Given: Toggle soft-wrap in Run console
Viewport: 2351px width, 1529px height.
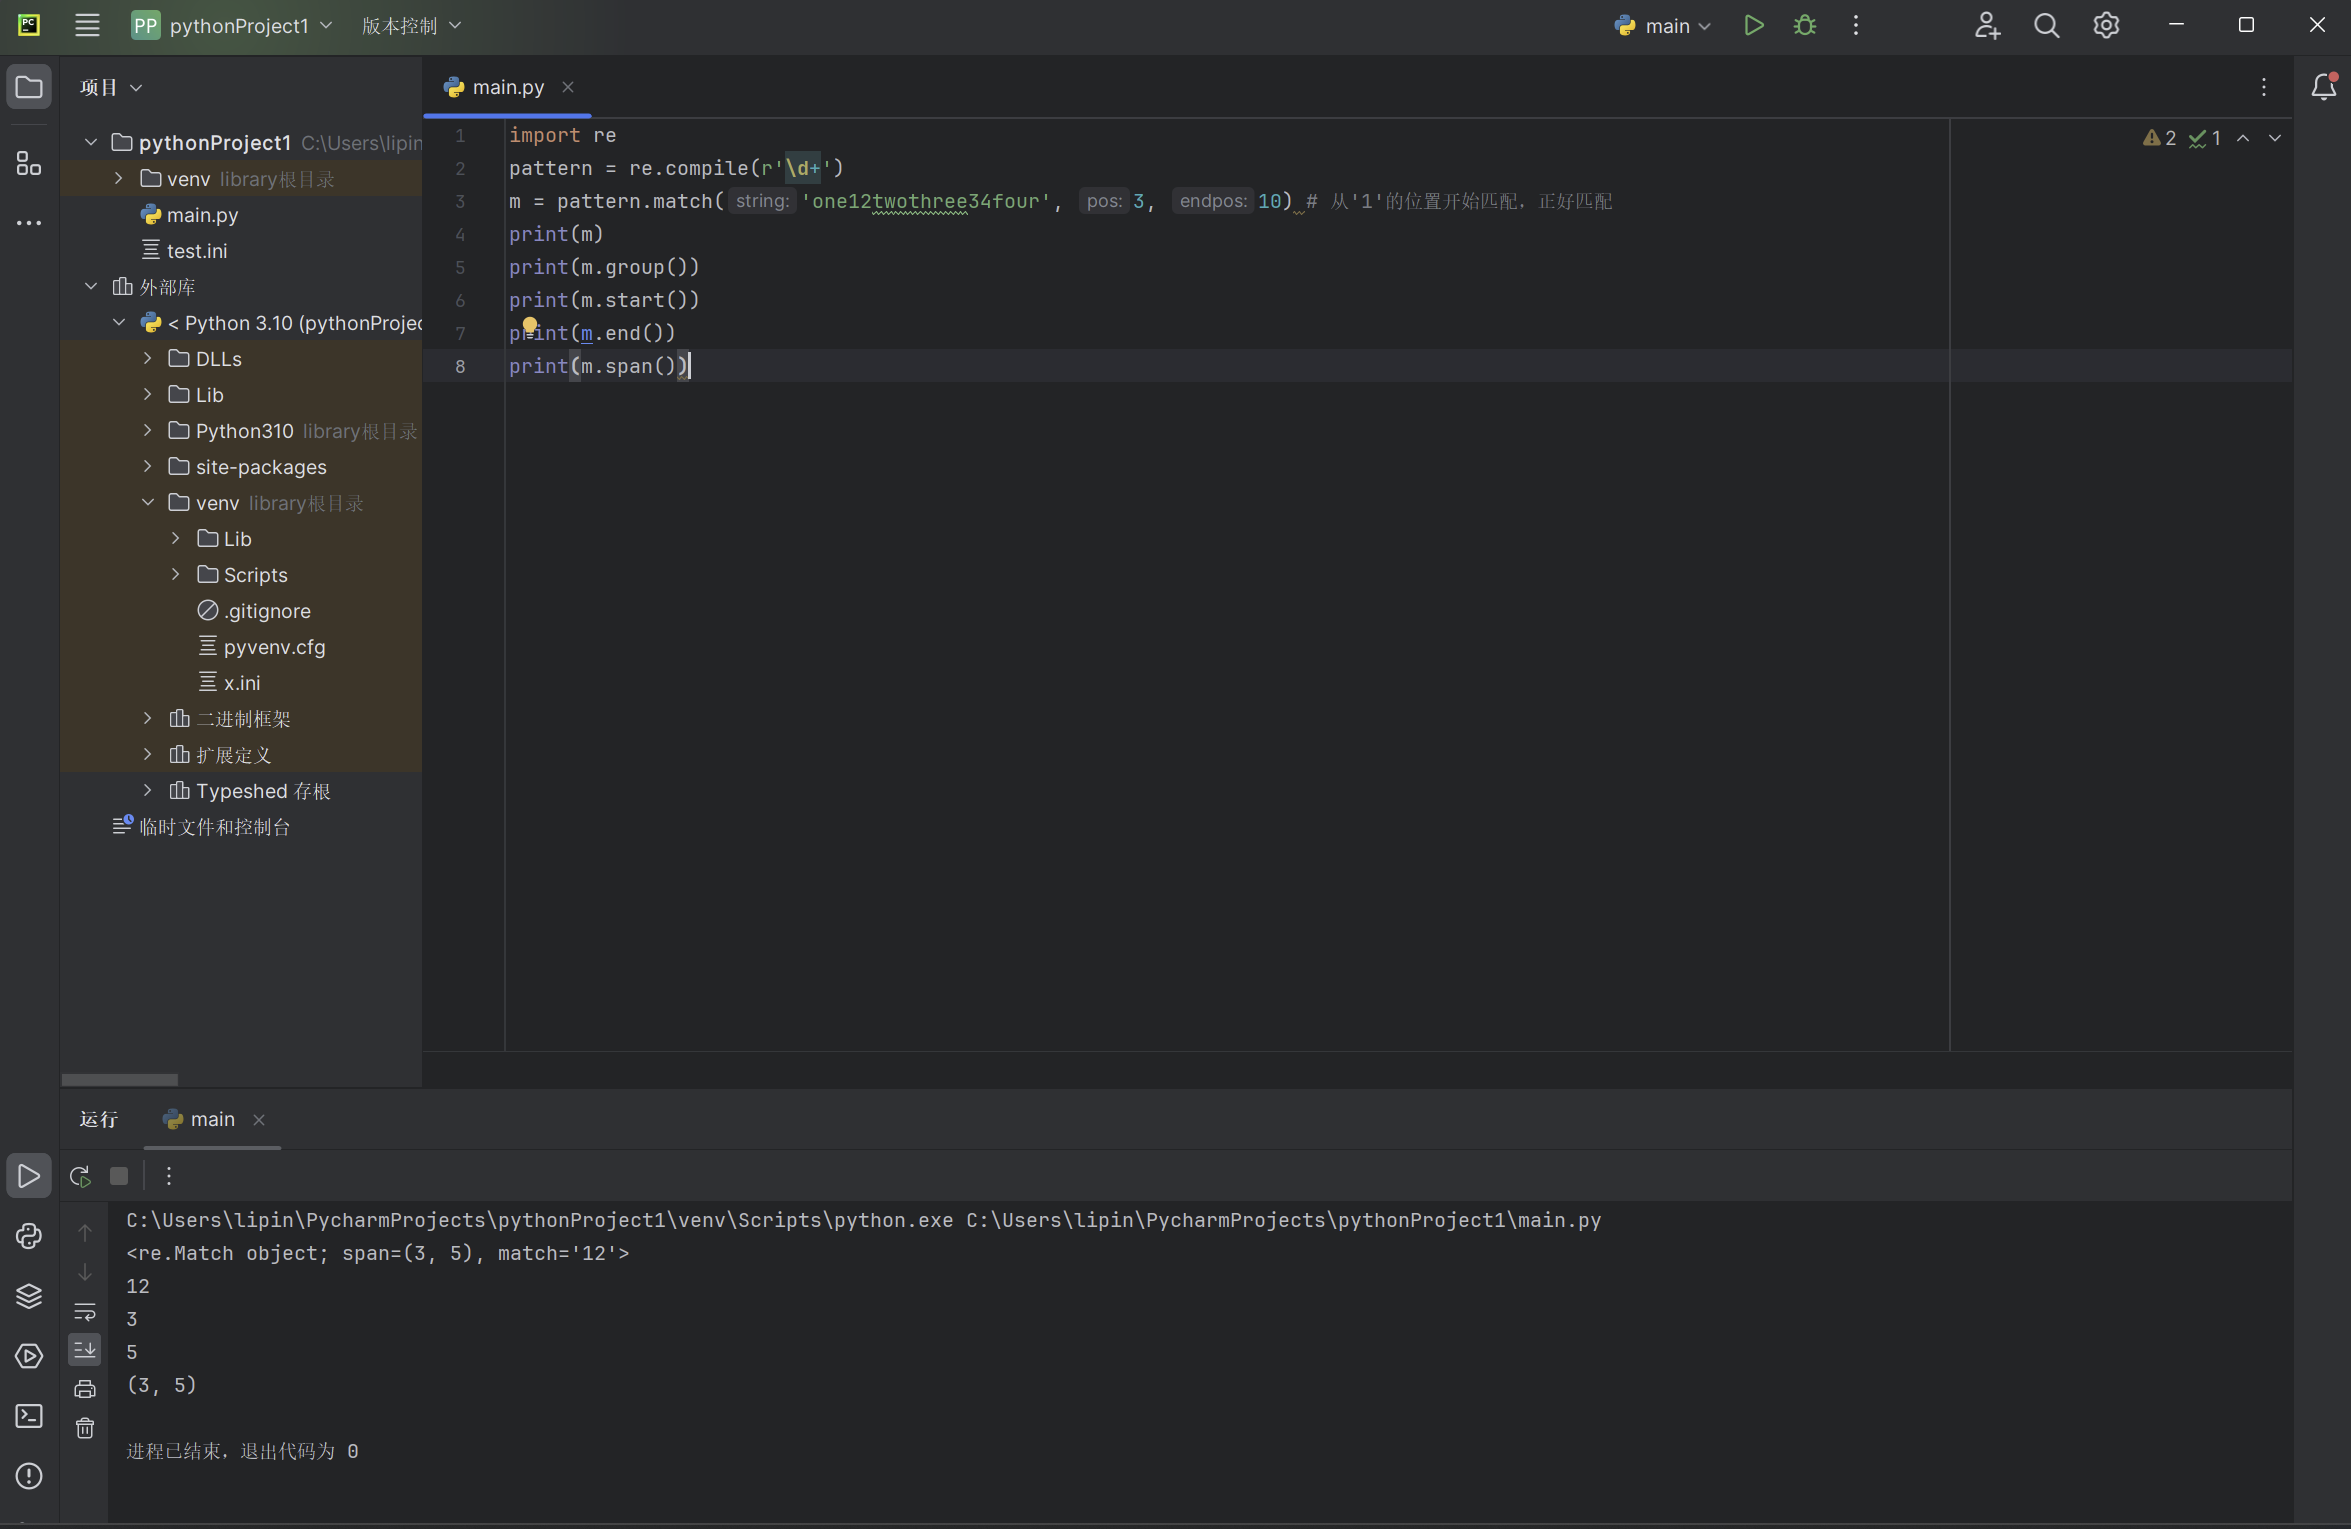Looking at the screenshot, I should pos(85,1311).
